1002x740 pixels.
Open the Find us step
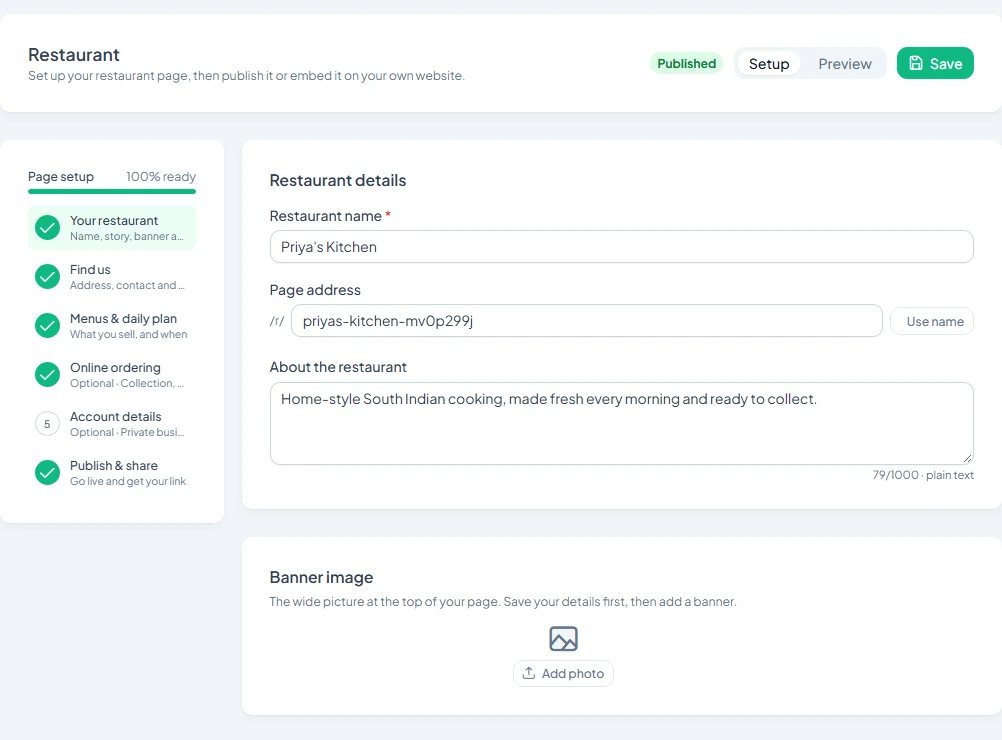click(x=112, y=277)
